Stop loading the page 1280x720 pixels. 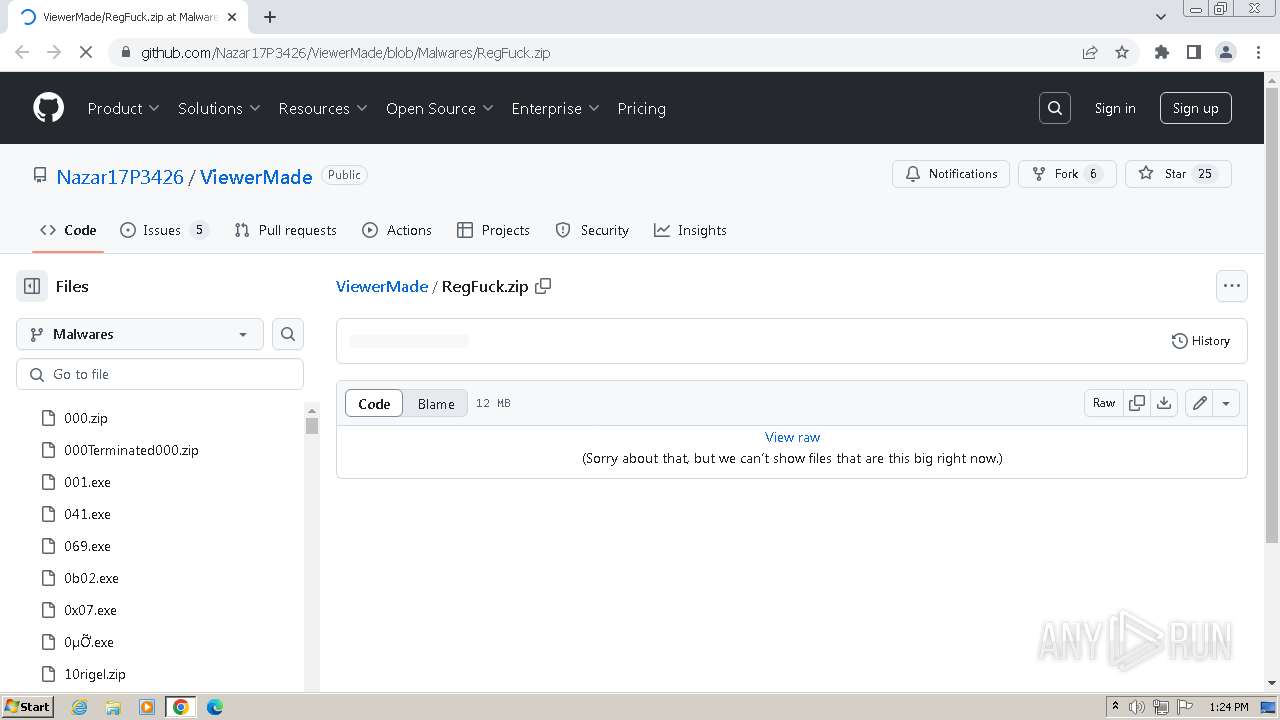pyautogui.click(x=86, y=52)
